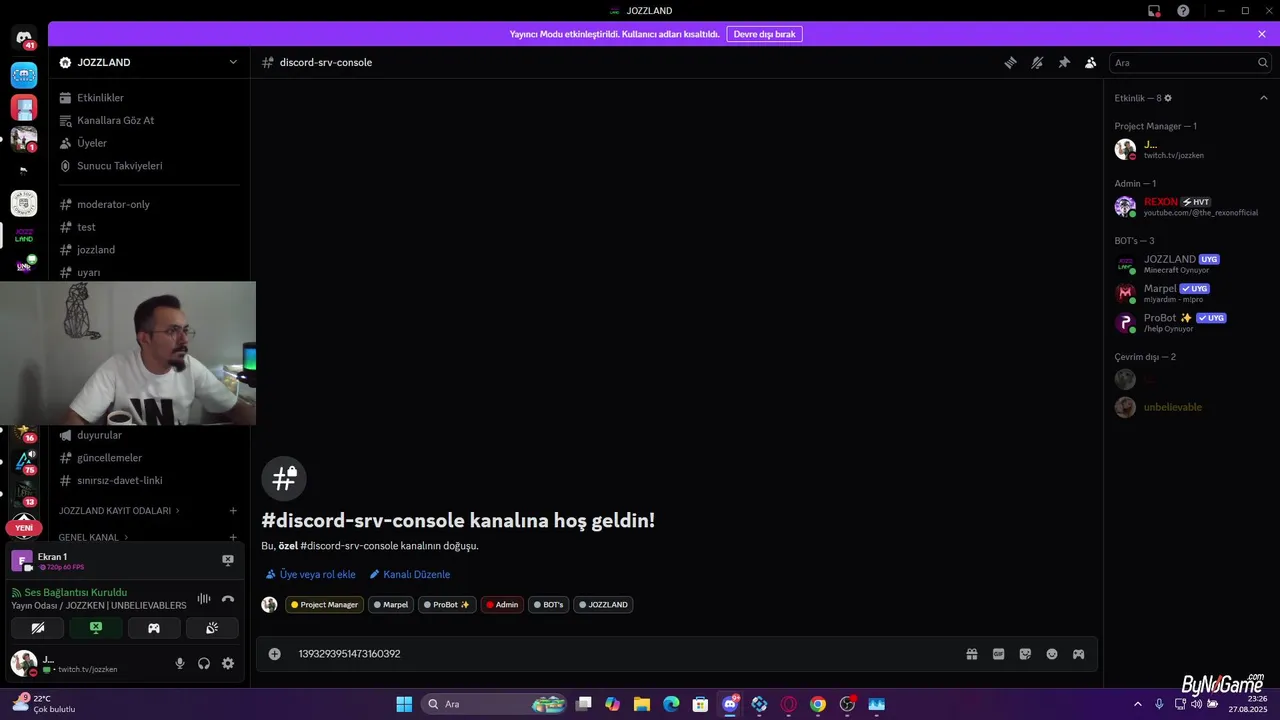Open own profile avatar in user panel
This screenshot has width=1280, height=720.
23,663
